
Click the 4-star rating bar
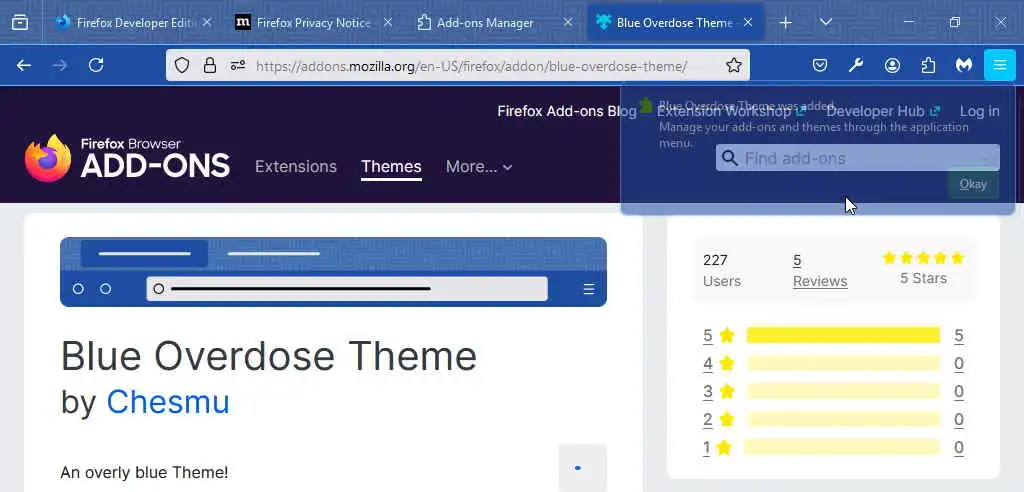point(843,364)
